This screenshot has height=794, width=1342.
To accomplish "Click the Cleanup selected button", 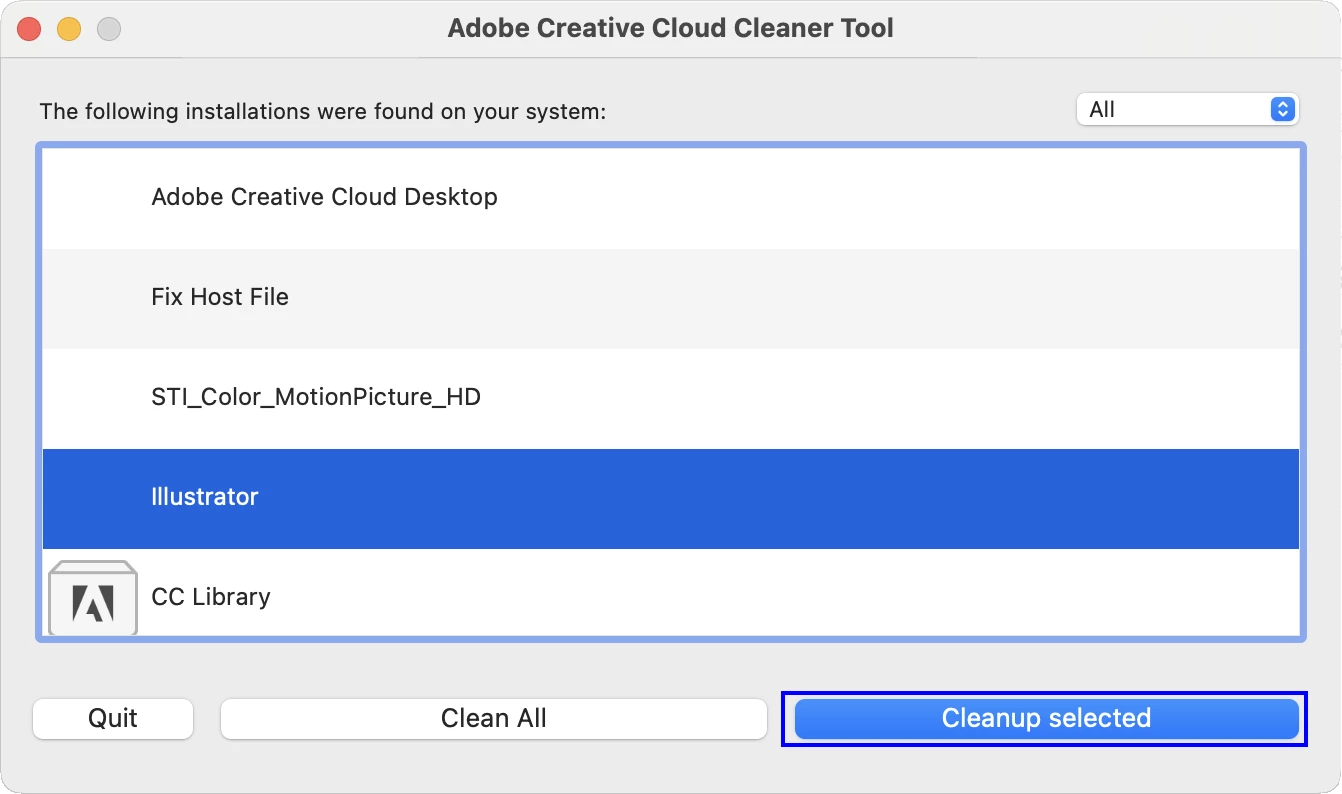I will (x=1046, y=719).
